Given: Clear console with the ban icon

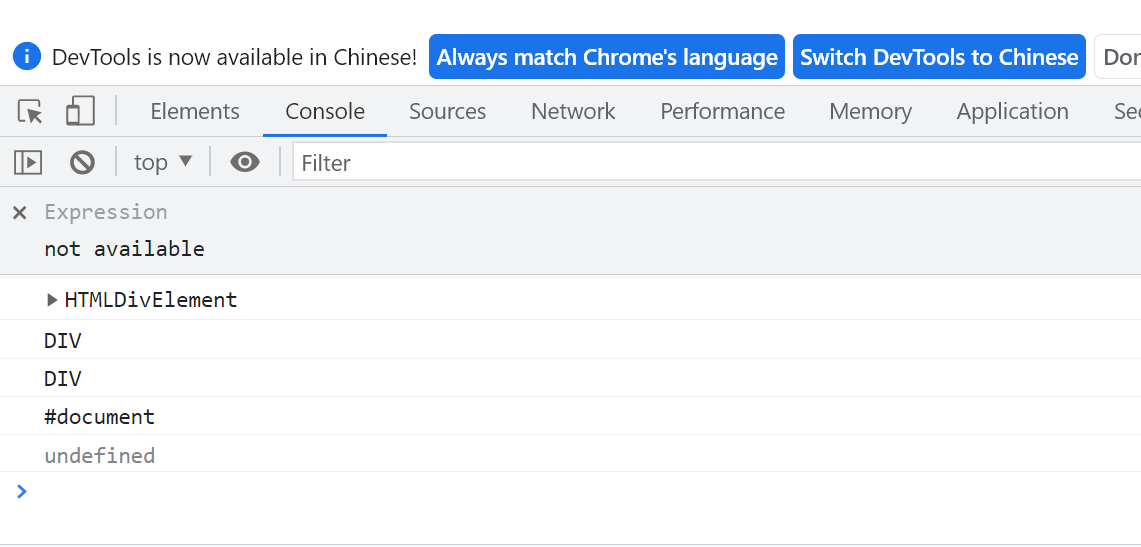Looking at the screenshot, I should (82, 162).
